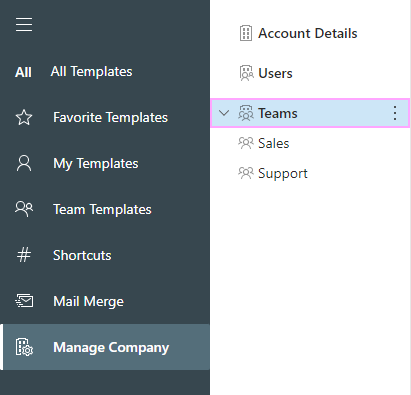The width and height of the screenshot is (411, 395).
Task: Click the people icon for Team Templates
Action: pyautogui.click(x=24, y=209)
